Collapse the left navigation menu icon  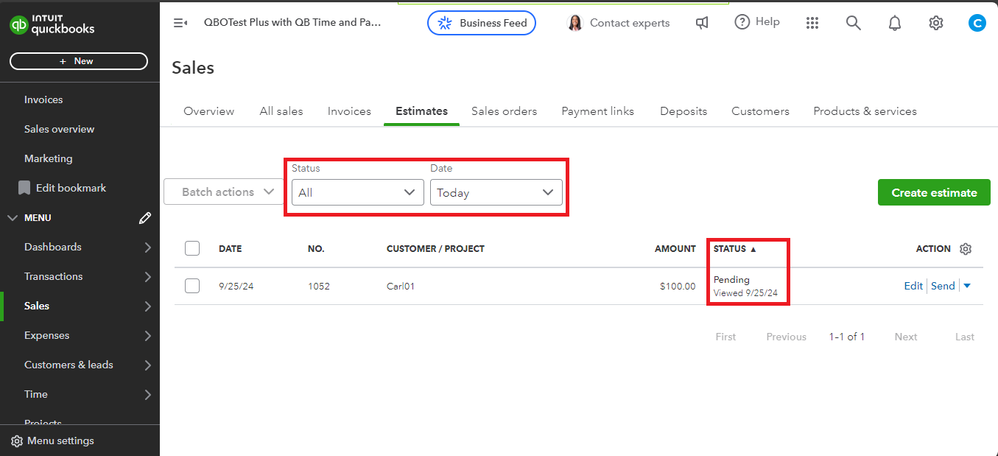(180, 23)
